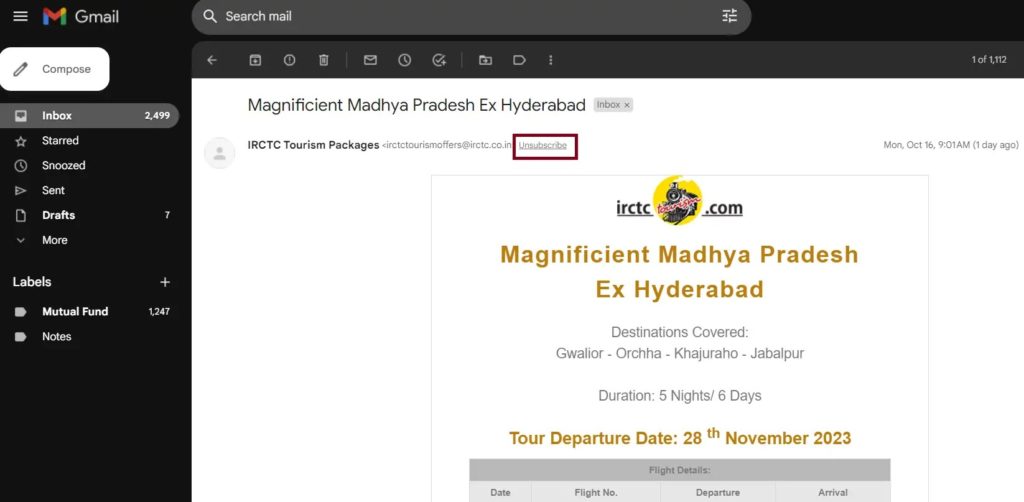The image size is (1024, 502).
Task: Click 'Gwalior - Orchha - Khajuraho - Jabalpur' text
Action: tap(680, 354)
